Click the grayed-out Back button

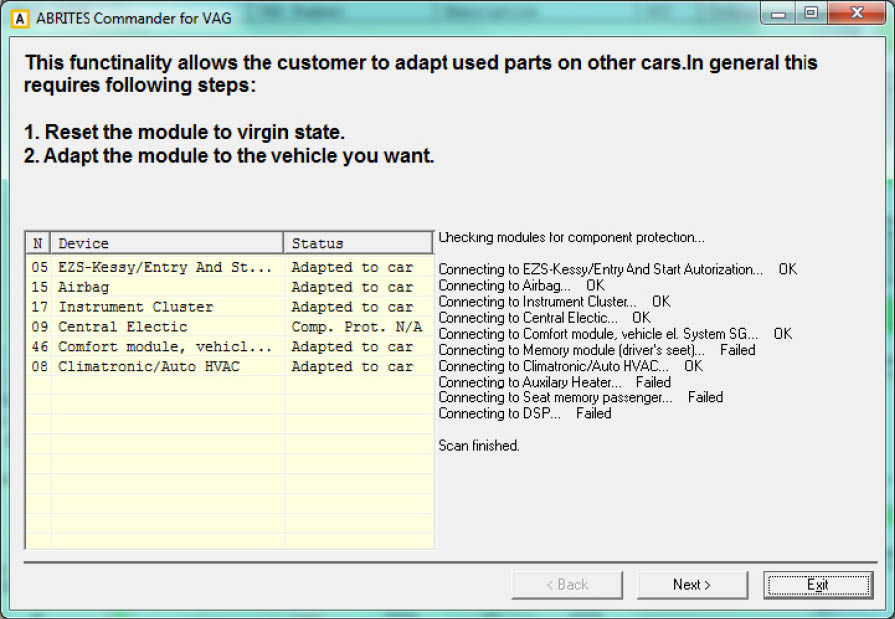[x=566, y=585]
